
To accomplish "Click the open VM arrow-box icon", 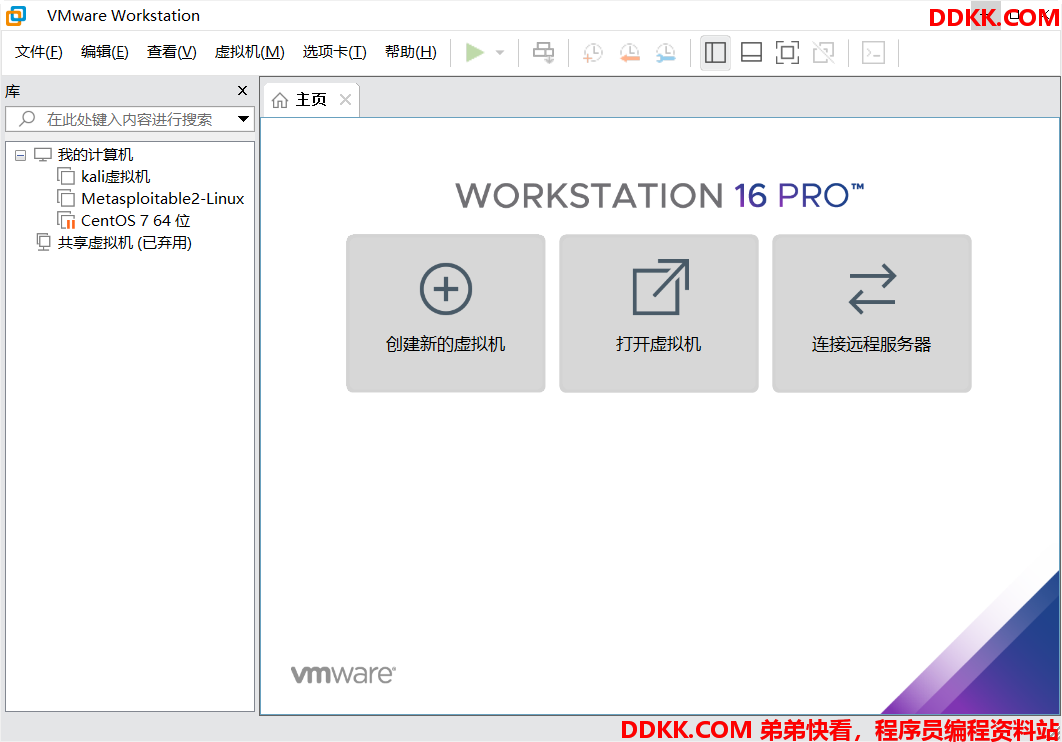I will point(661,287).
